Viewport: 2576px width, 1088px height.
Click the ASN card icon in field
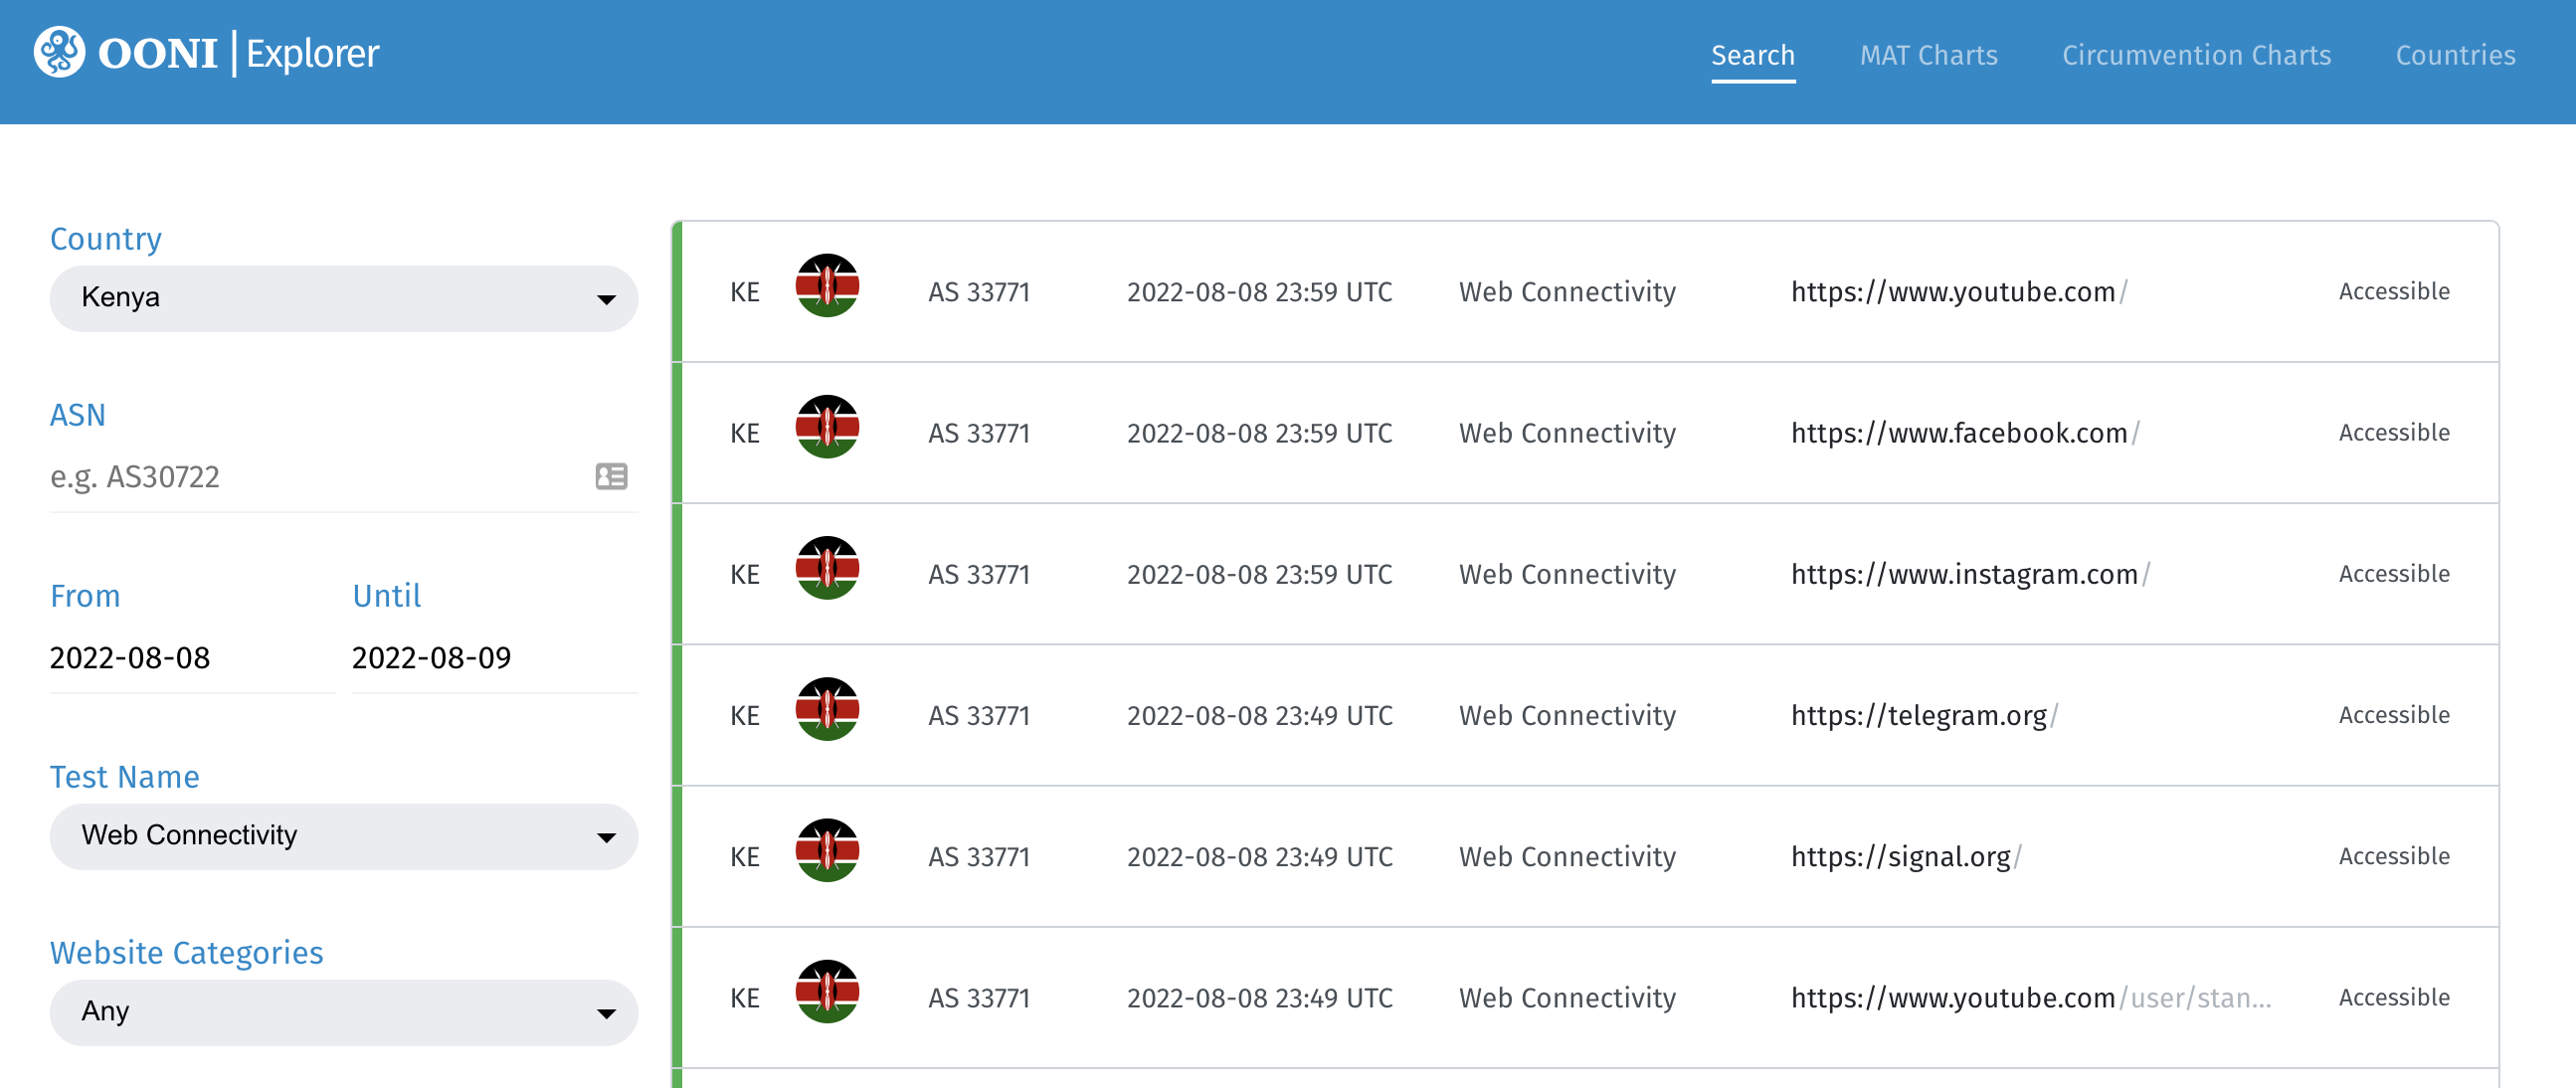click(611, 476)
